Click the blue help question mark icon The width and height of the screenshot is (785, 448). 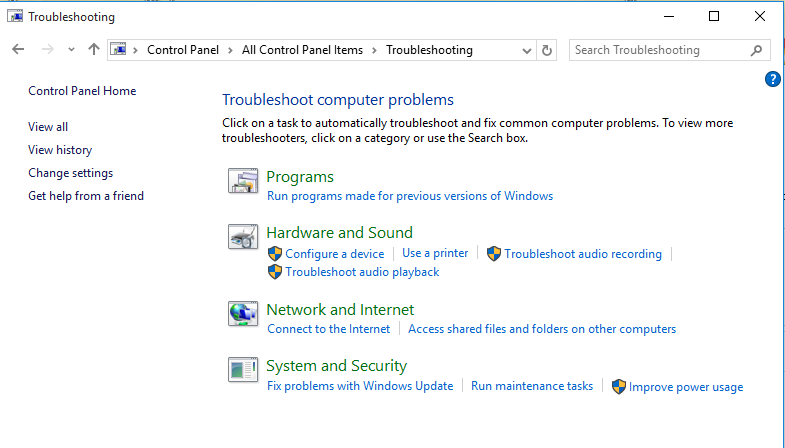click(x=772, y=79)
